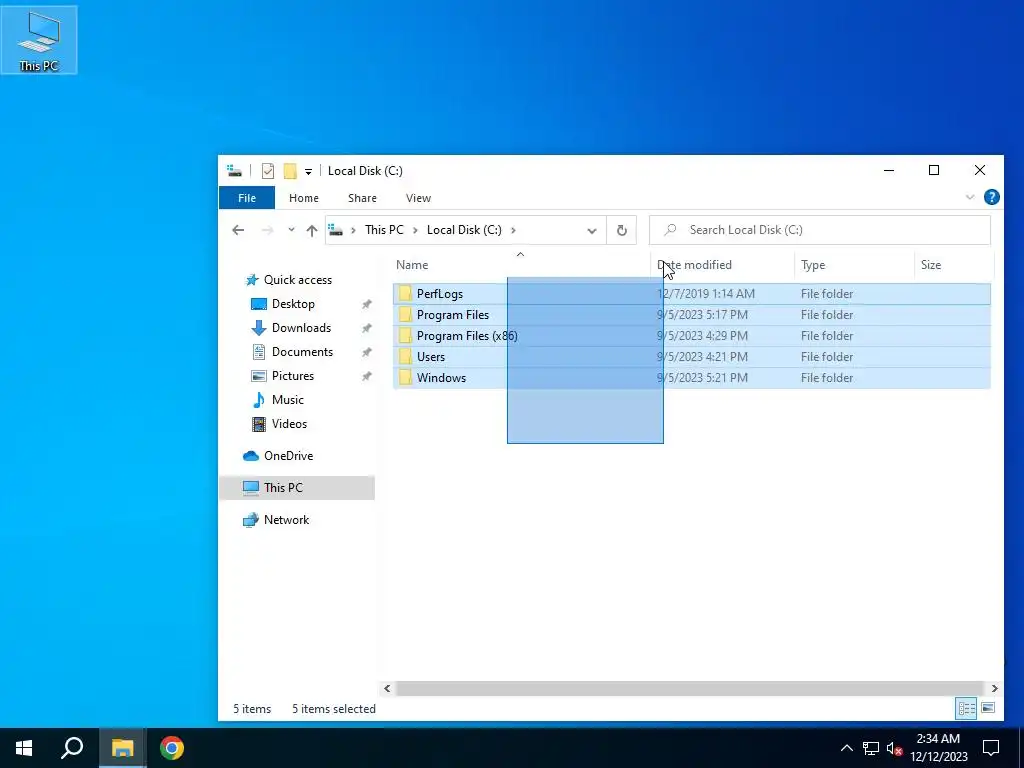1024x768 pixels.
Task: Switch to Details view icon in status bar
Action: pyautogui.click(x=967, y=709)
